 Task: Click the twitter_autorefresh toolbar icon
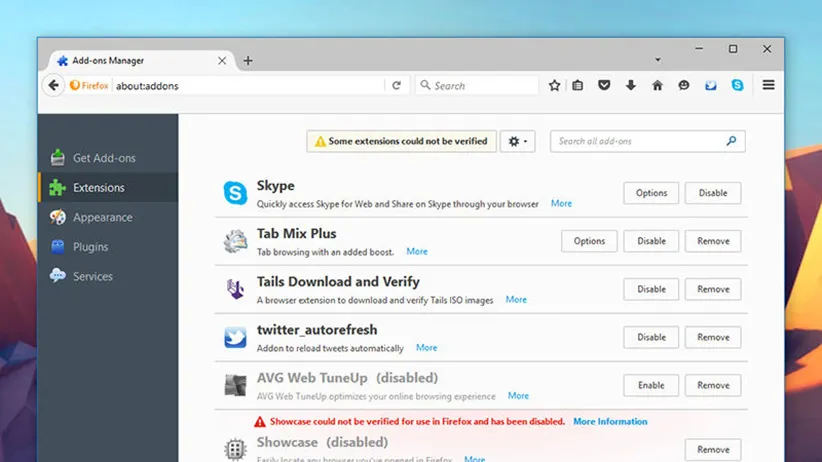click(x=711, y=86)
